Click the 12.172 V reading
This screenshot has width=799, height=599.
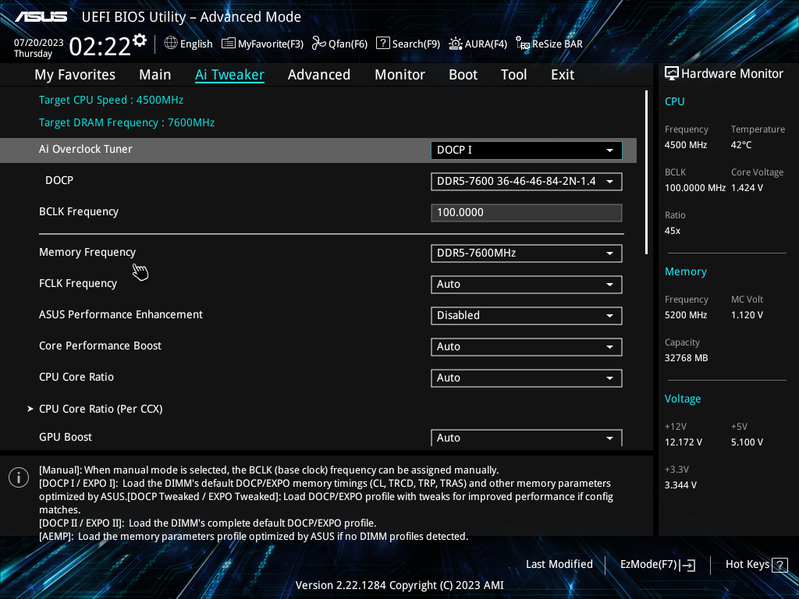click(x=683, y=442)
